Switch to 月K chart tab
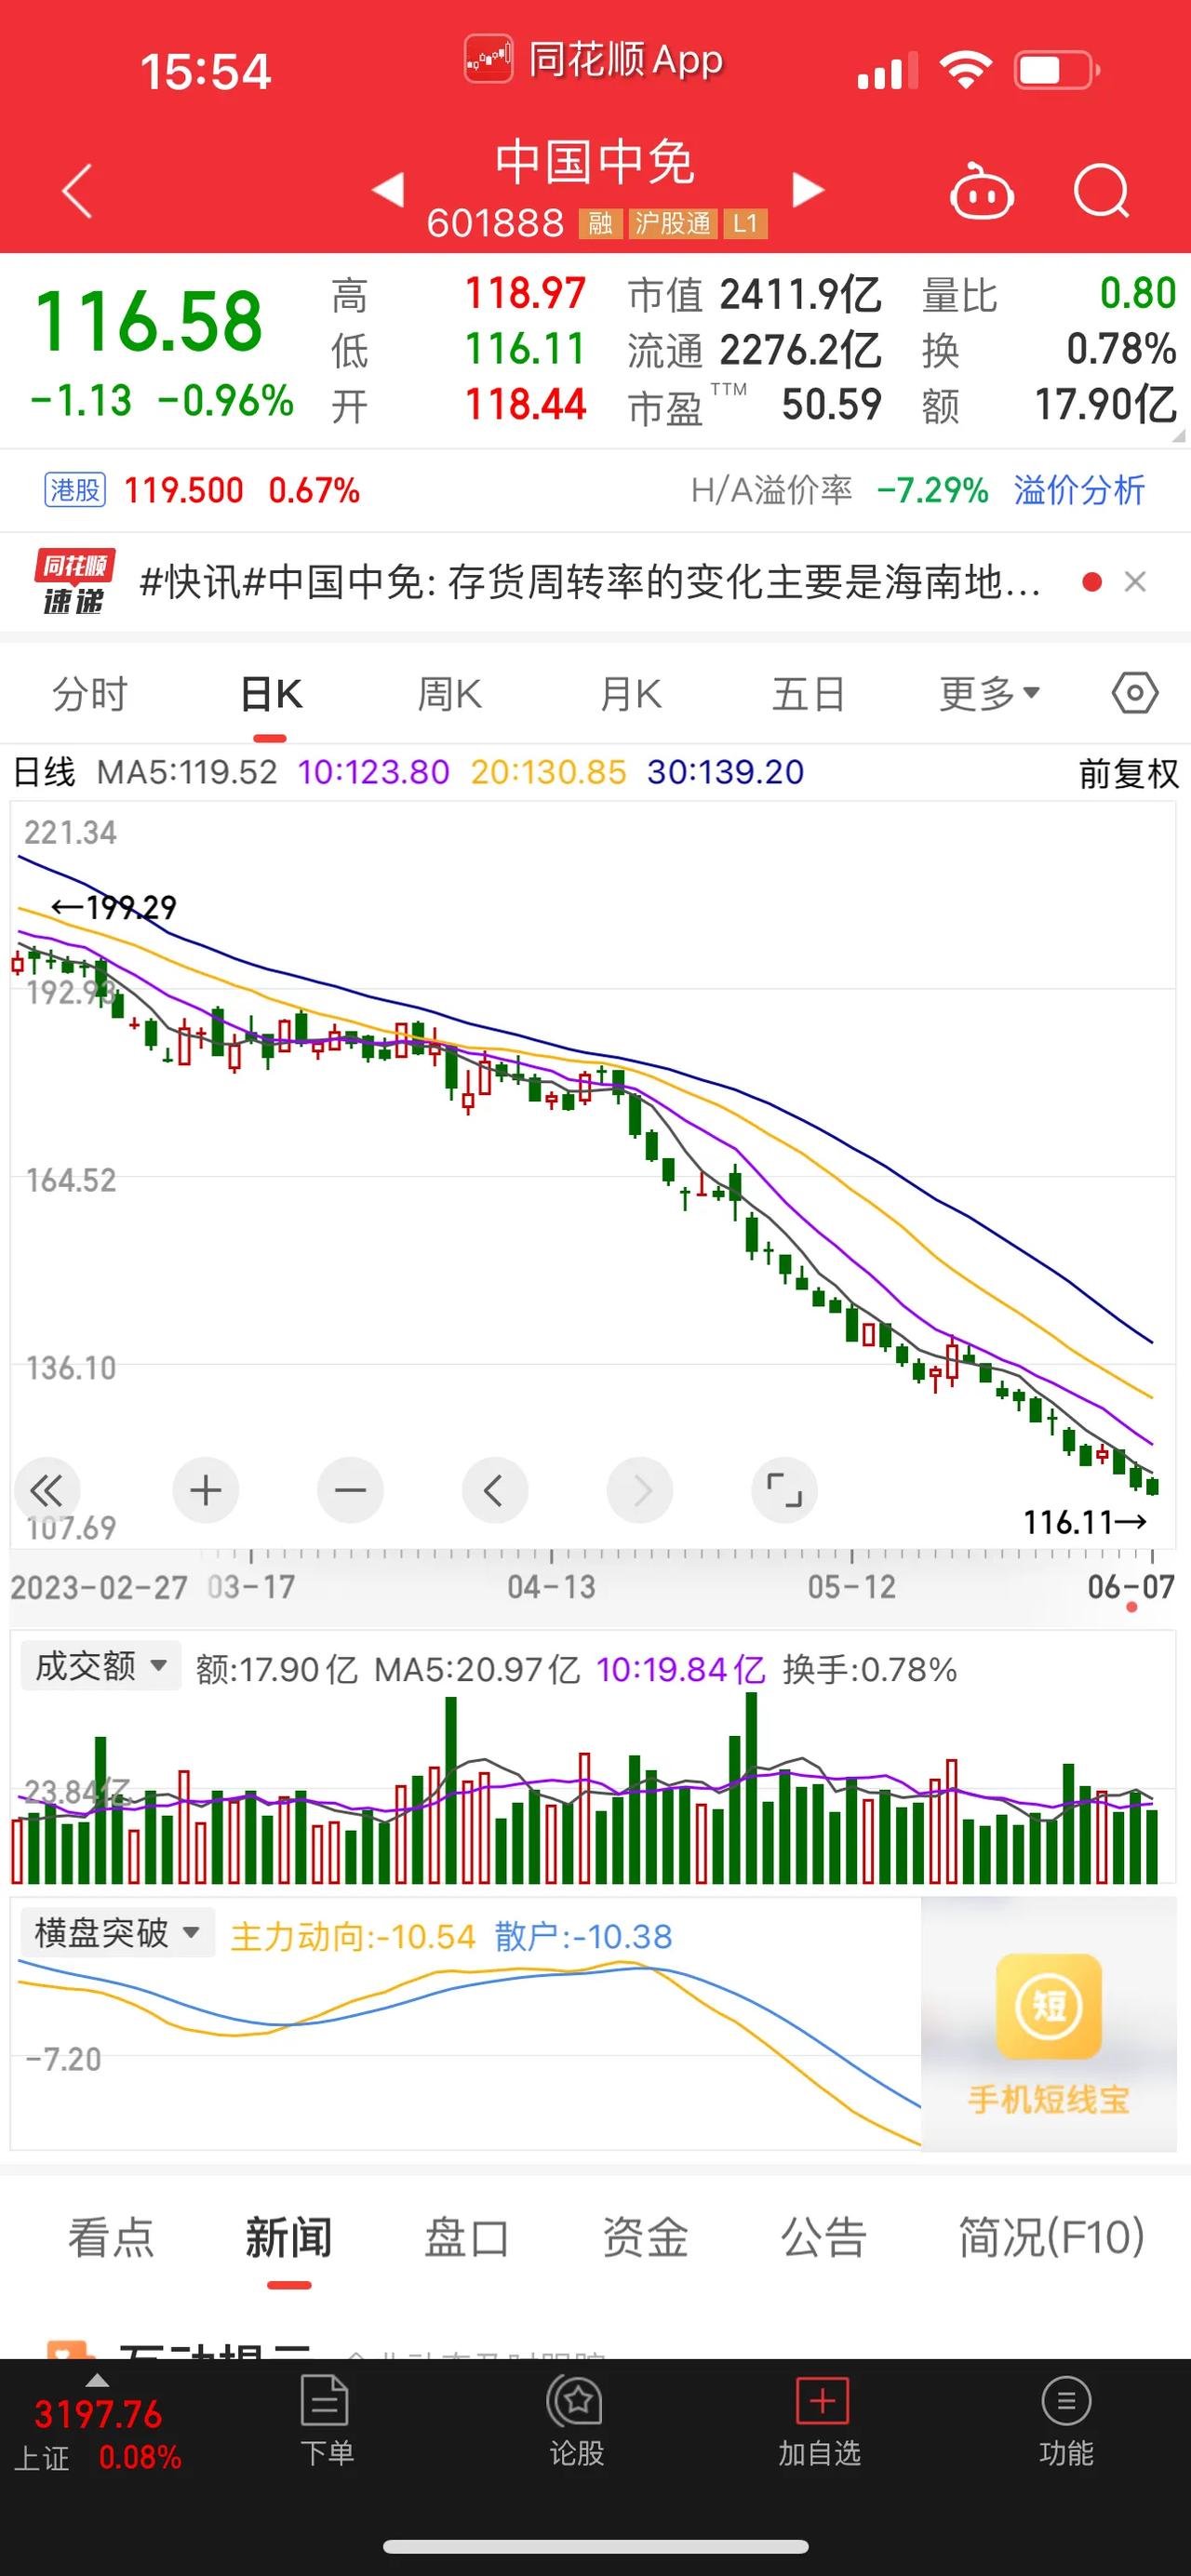 click(630, 693)
